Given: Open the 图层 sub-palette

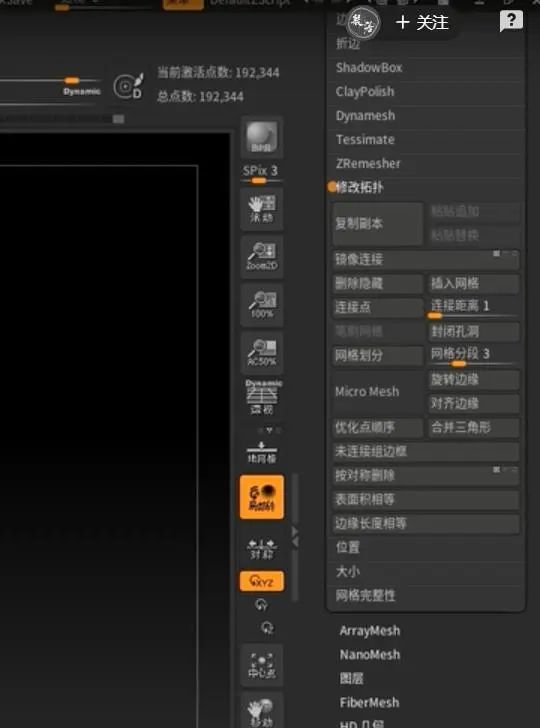Looking at the screenshot, I should (351, 679).
